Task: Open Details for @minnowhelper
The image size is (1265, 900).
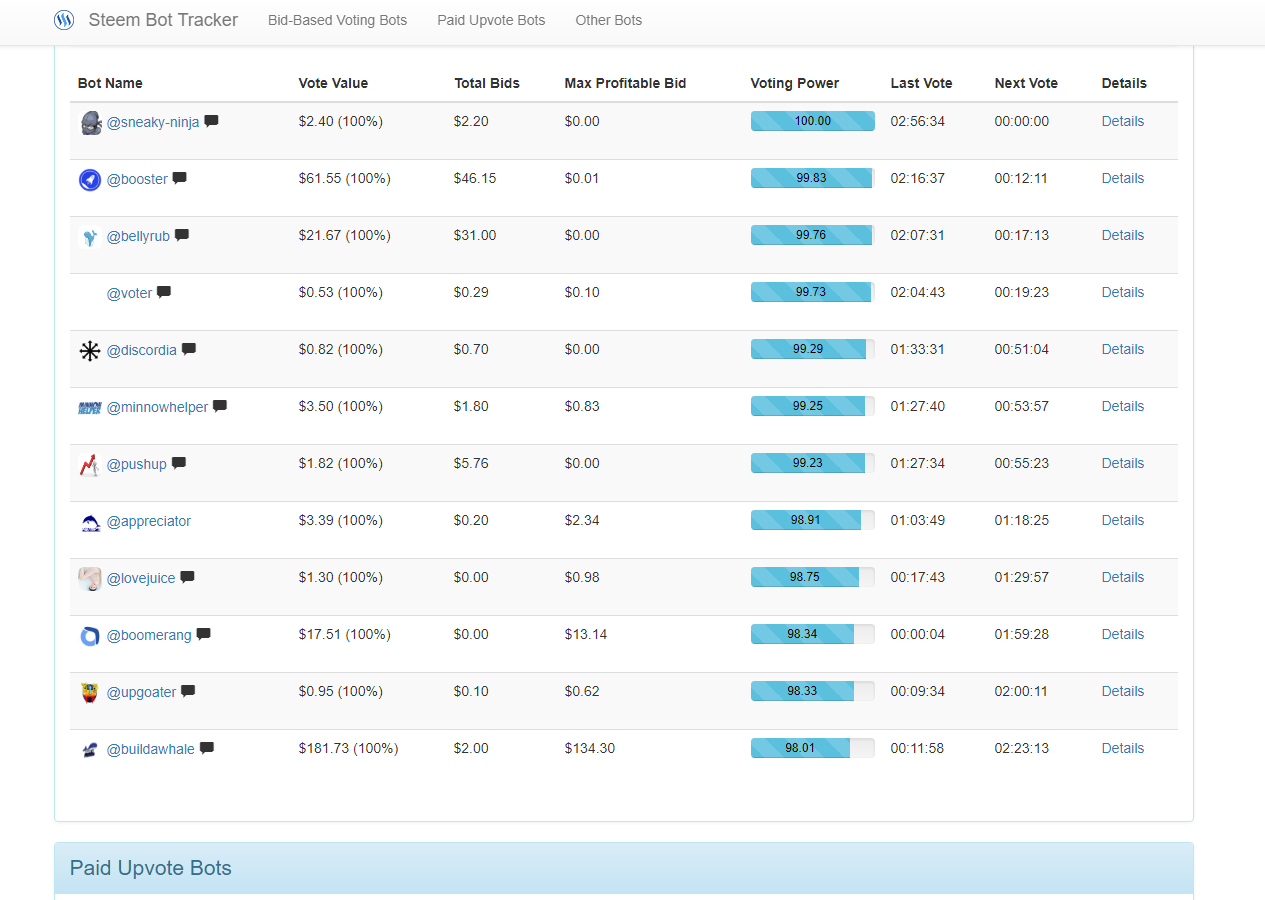Action: (1122, 406)
